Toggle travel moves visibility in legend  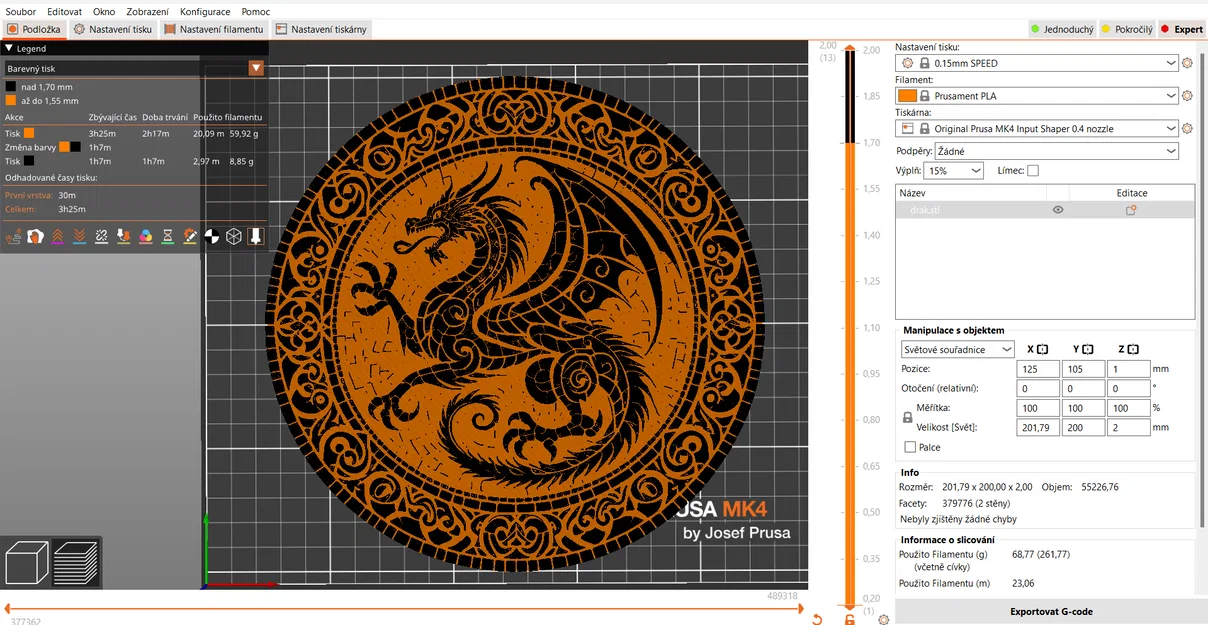click(x=13, y=236)
